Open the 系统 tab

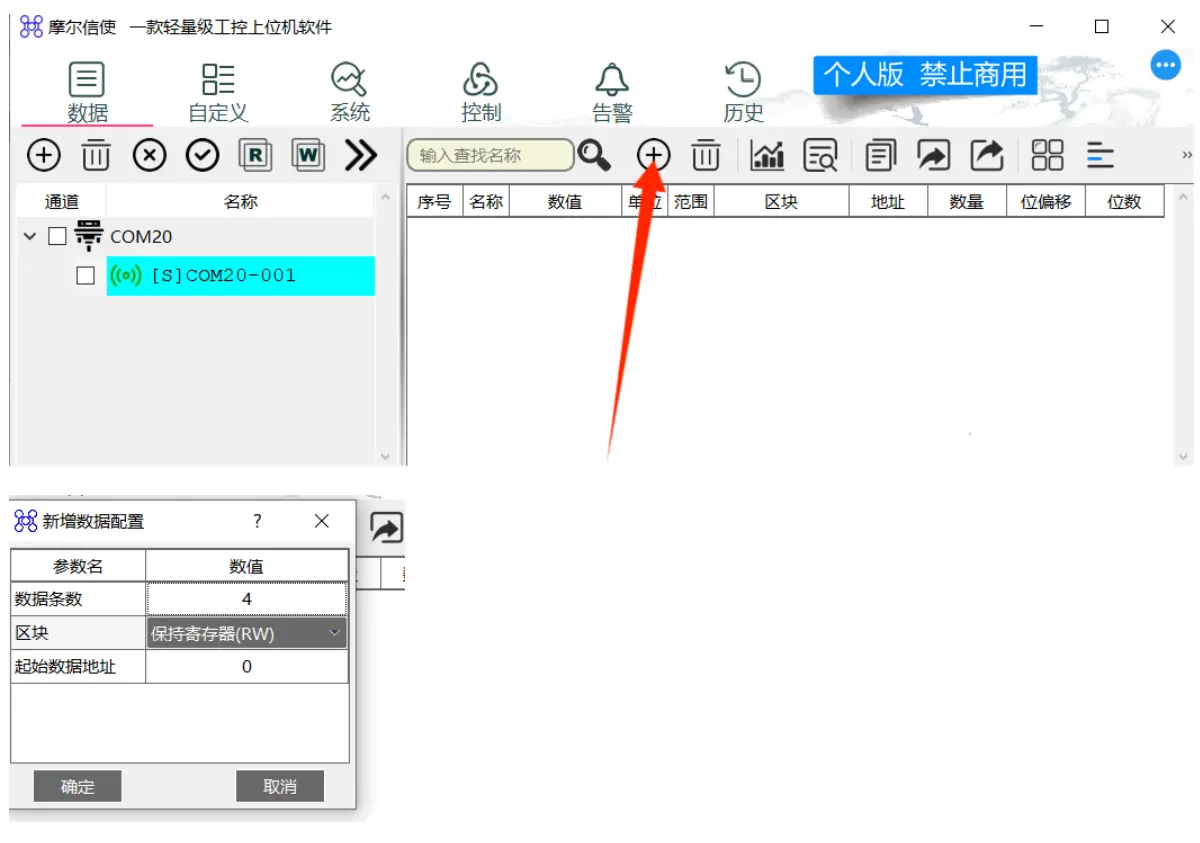coord(350,93)
